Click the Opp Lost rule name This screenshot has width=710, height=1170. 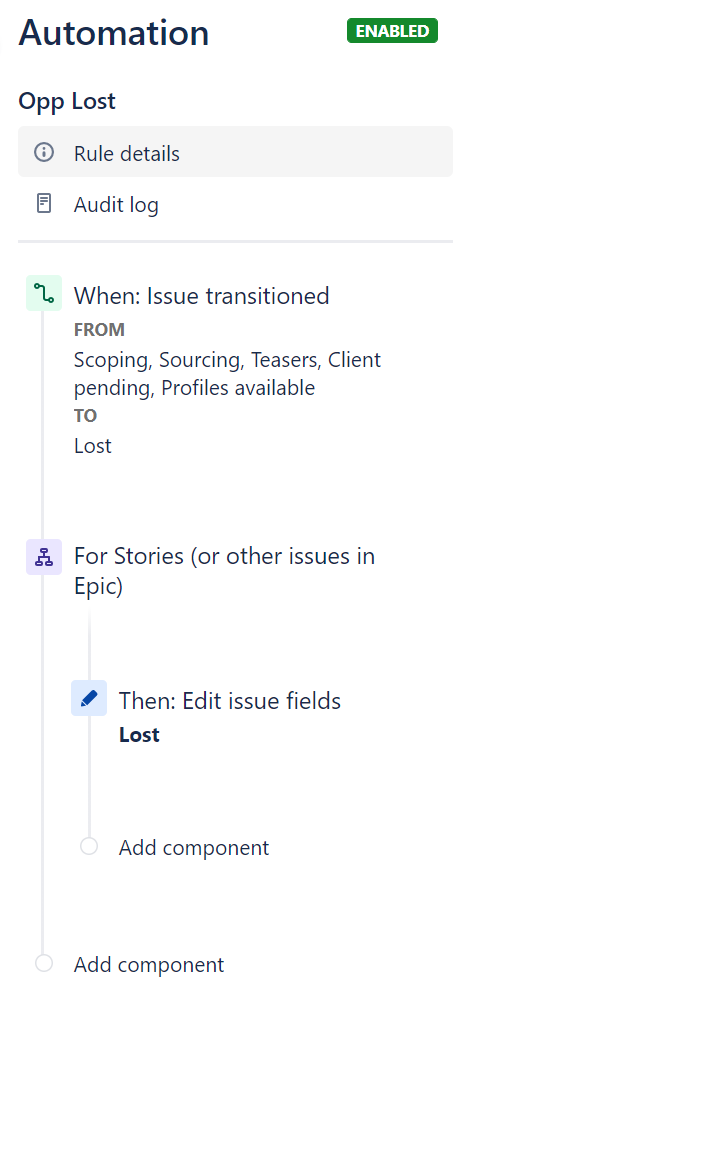coord(67,101)
